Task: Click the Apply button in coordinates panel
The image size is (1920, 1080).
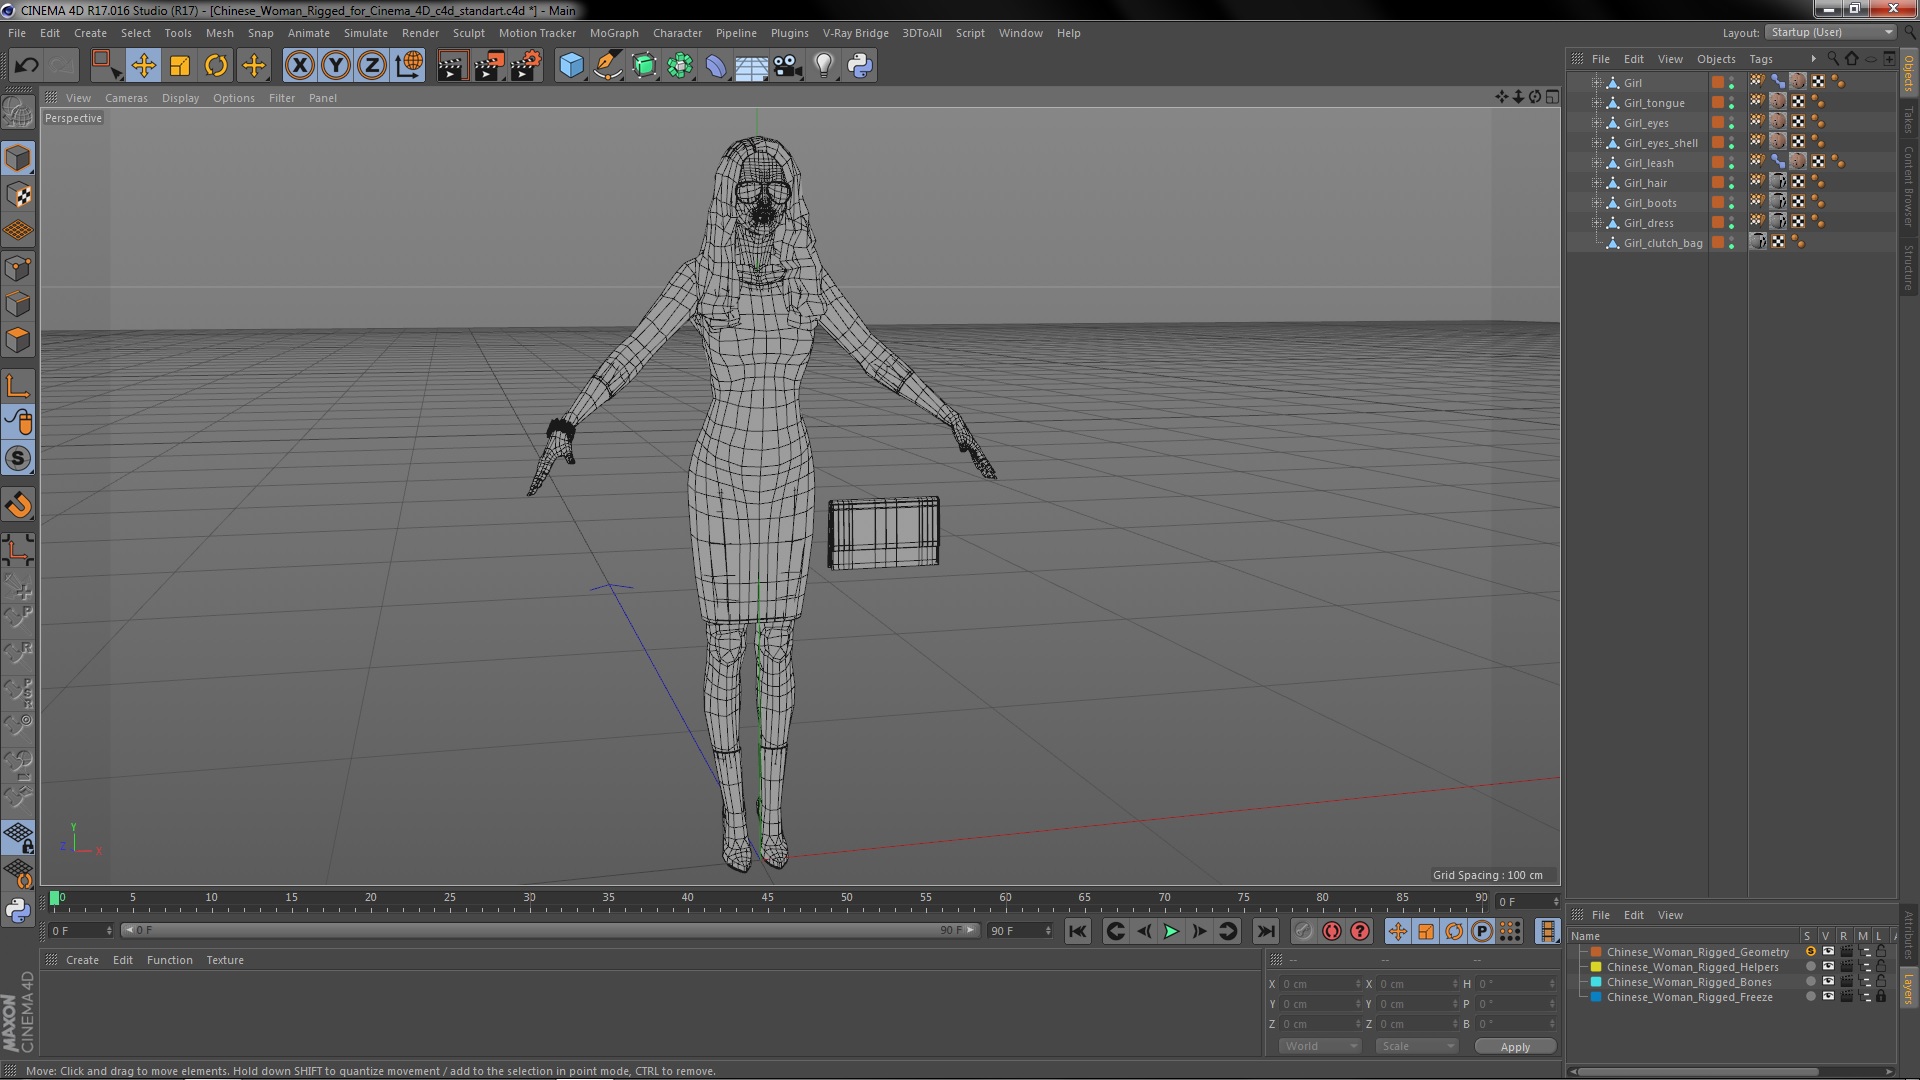Action: 1515,1046
